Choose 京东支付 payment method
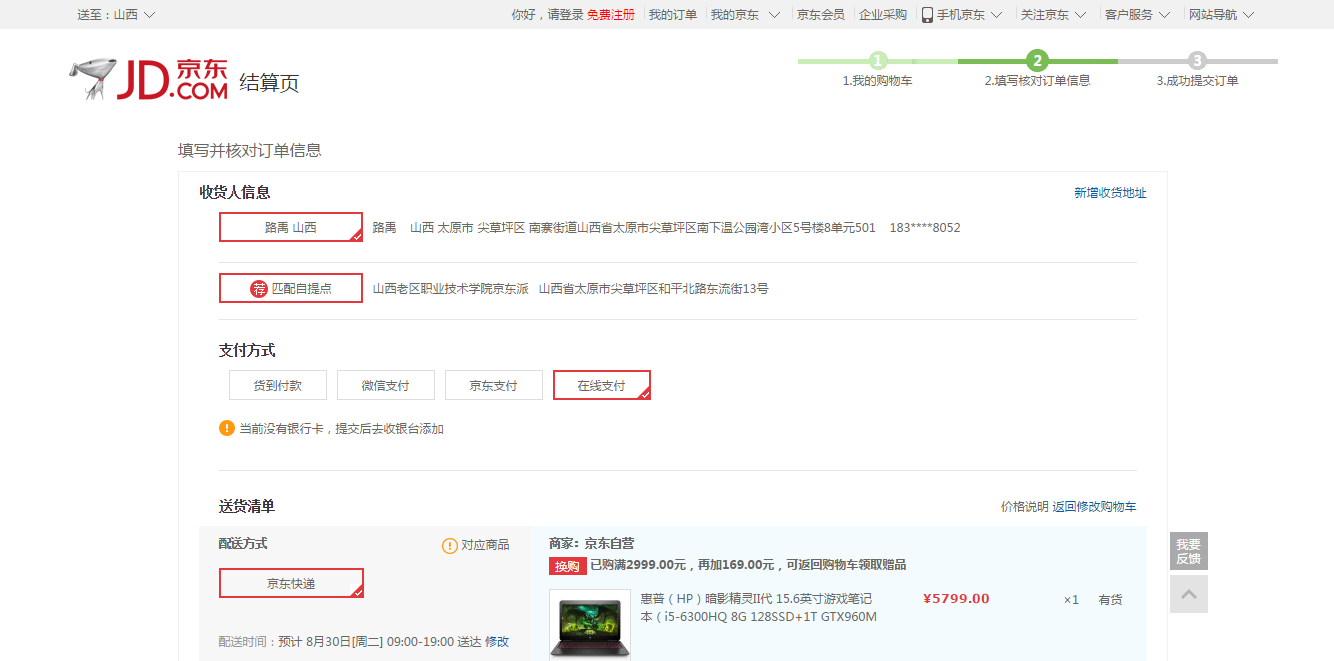The width and height of the screenshot is (1334, 661). [x=493, y=385]
